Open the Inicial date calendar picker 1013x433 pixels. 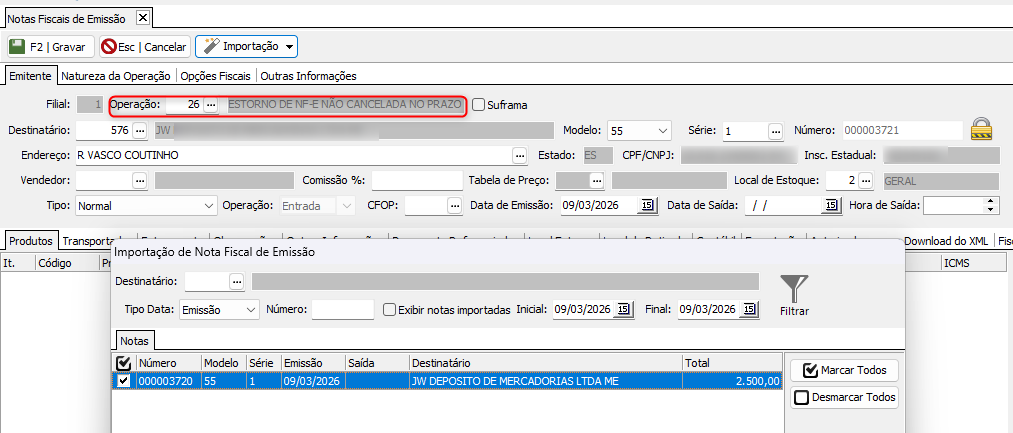coord(623,310)
